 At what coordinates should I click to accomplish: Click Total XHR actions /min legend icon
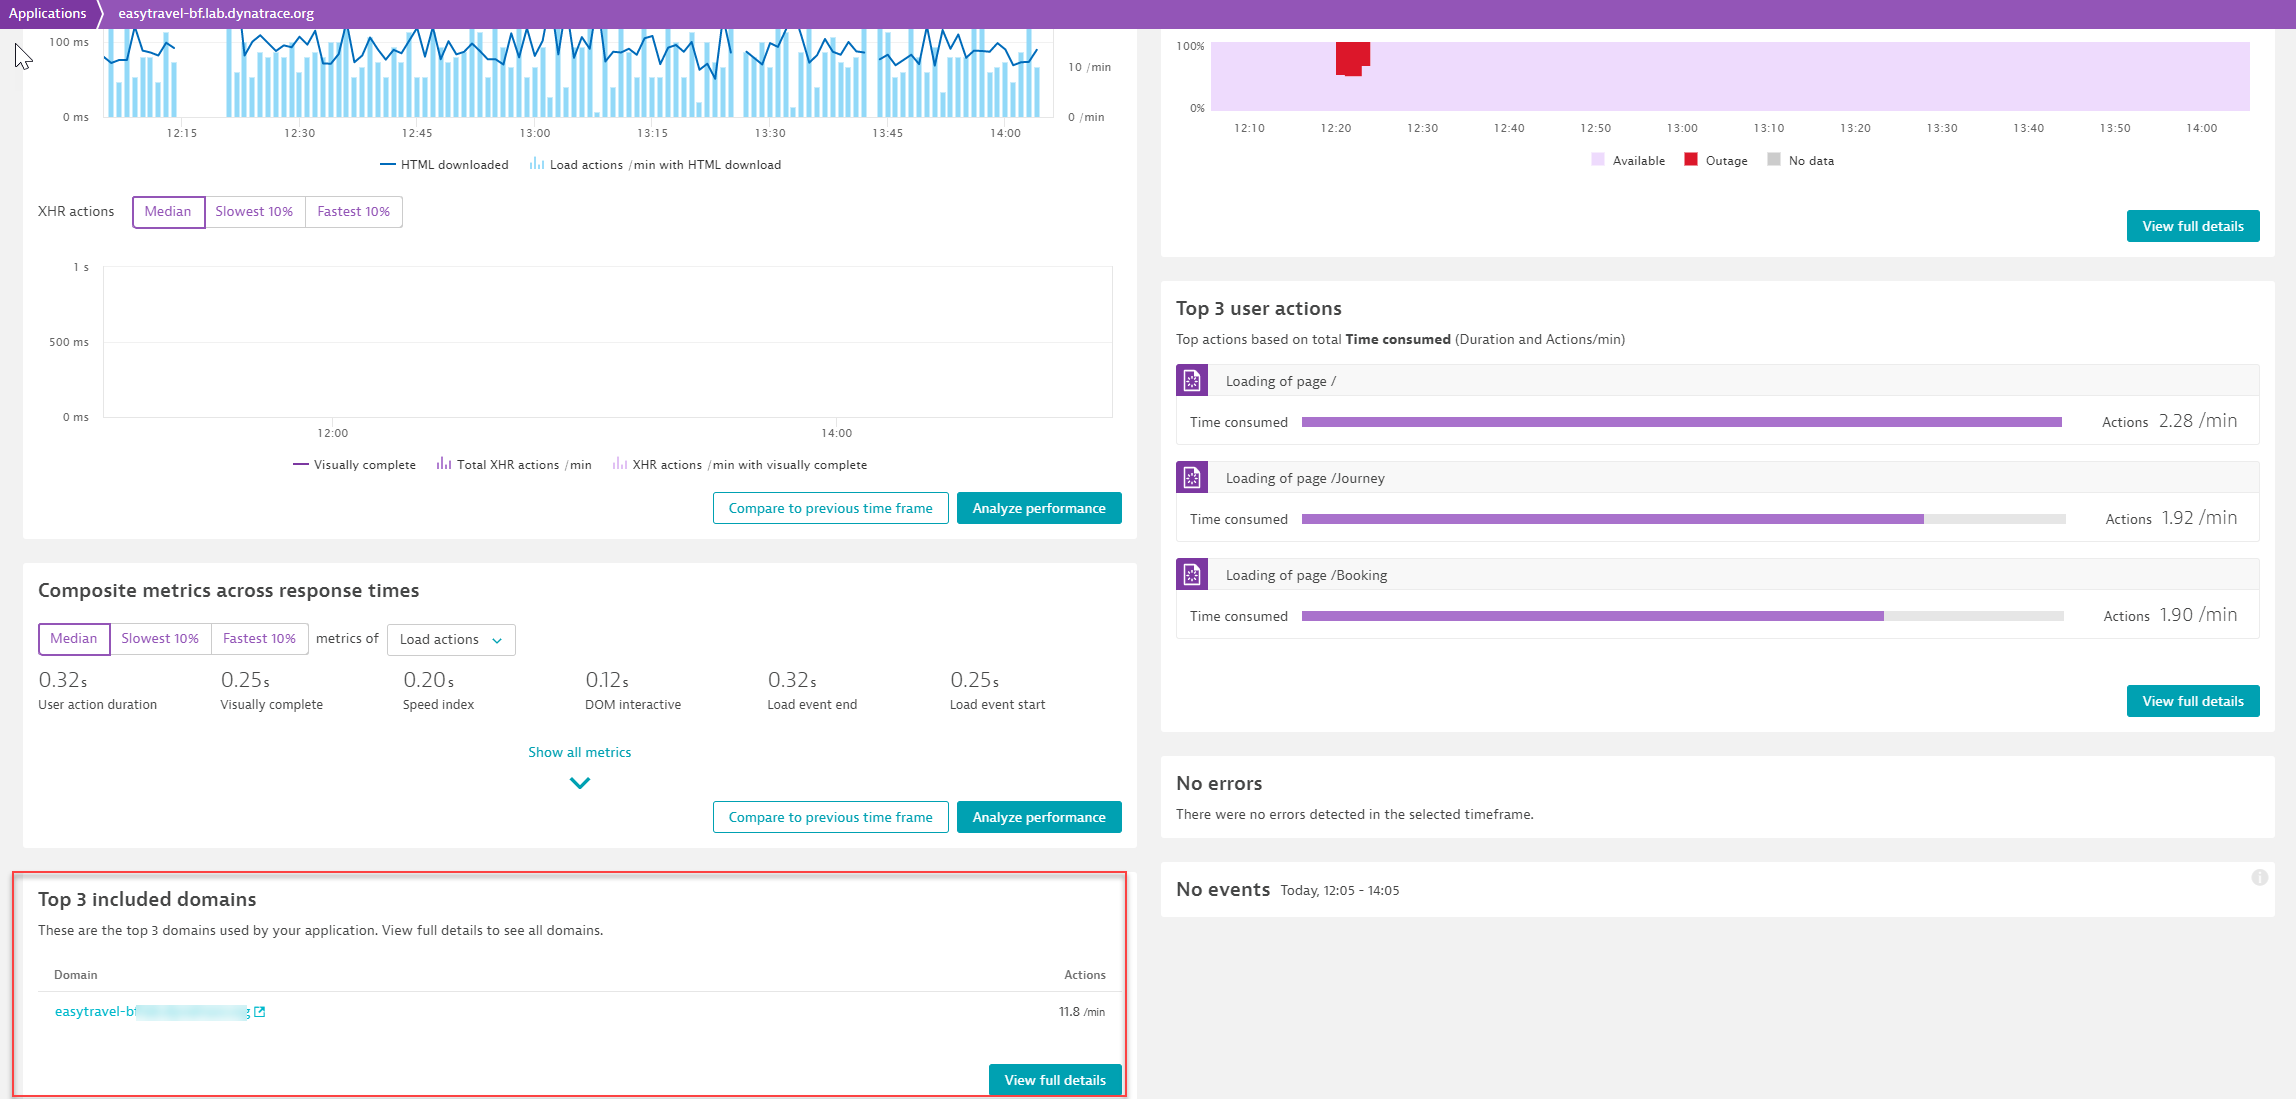444,464
